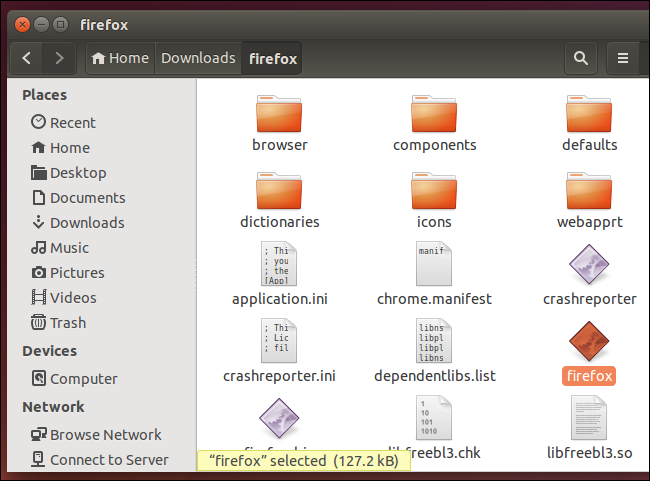Select the libfreebl3.chk binary file icon
650x481 pixels.
point(434,418)
